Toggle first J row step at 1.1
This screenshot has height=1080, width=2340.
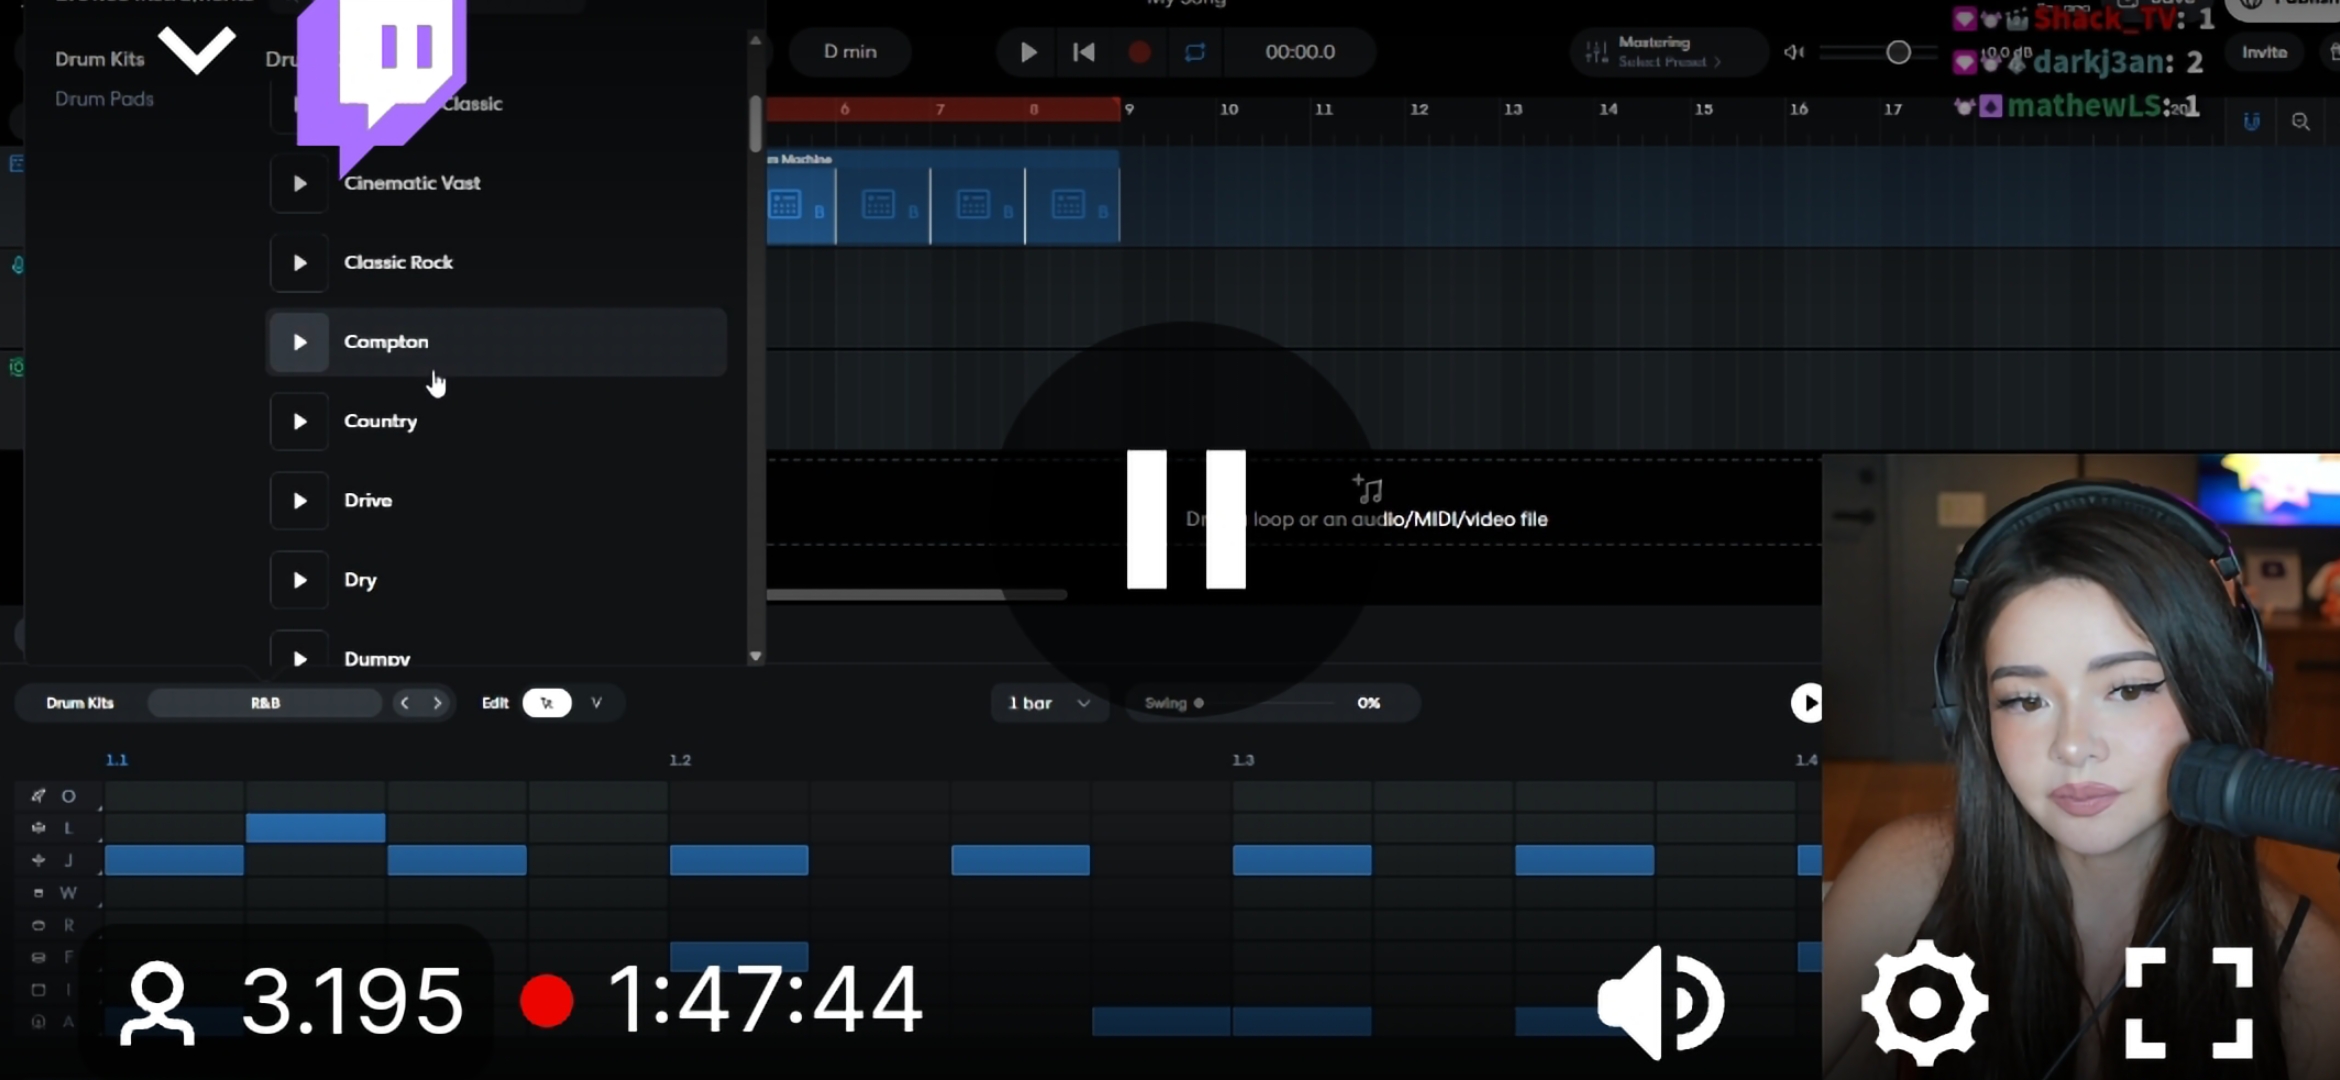click(174, 860)
